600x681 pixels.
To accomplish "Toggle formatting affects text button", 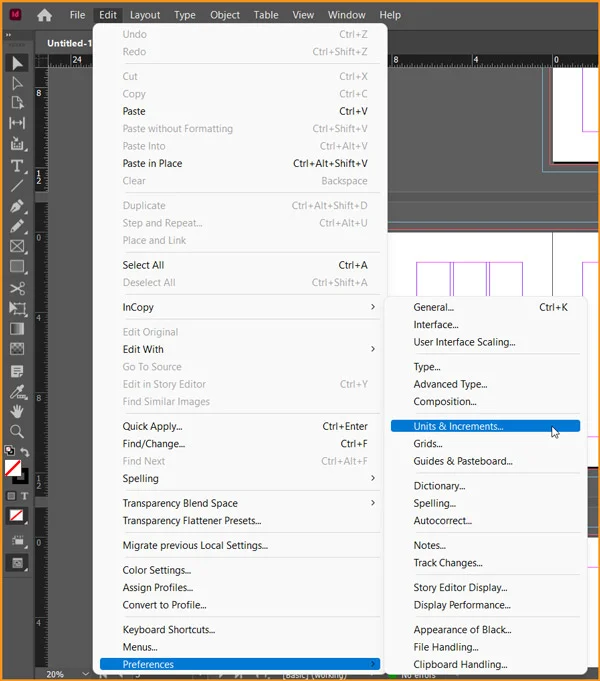I will click(24, 495).
